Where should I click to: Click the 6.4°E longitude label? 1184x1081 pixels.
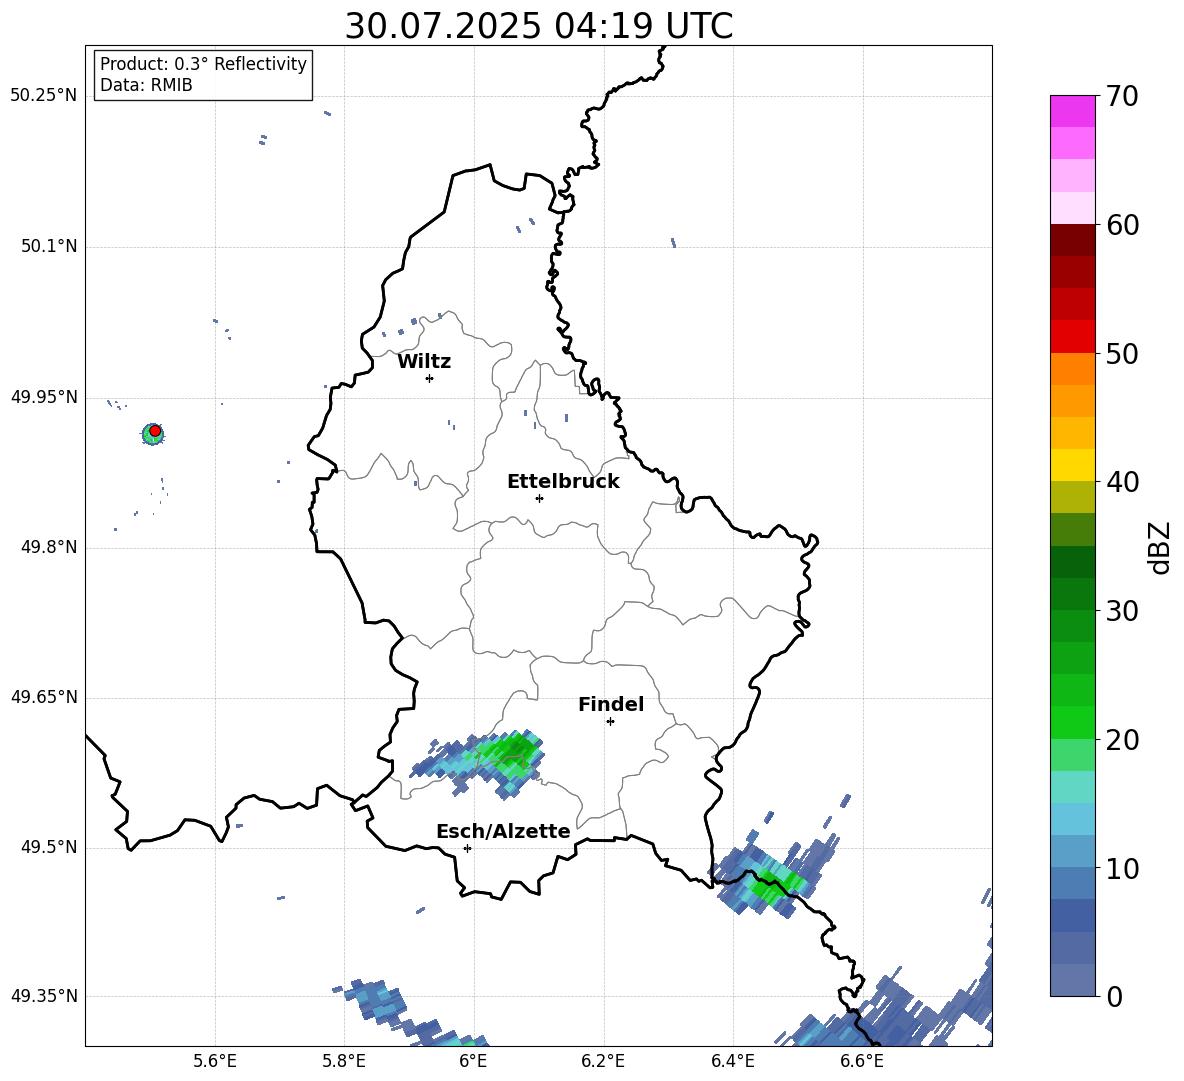pos(732,1061)
